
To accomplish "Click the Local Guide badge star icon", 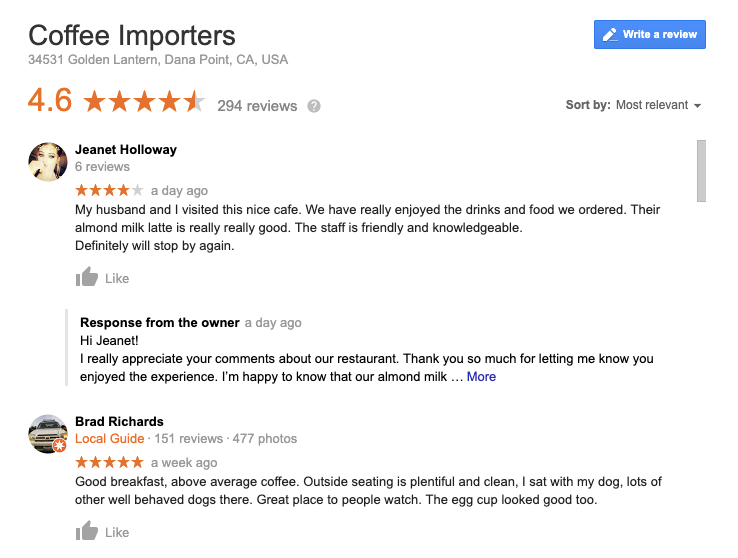I will click(60, 445).
